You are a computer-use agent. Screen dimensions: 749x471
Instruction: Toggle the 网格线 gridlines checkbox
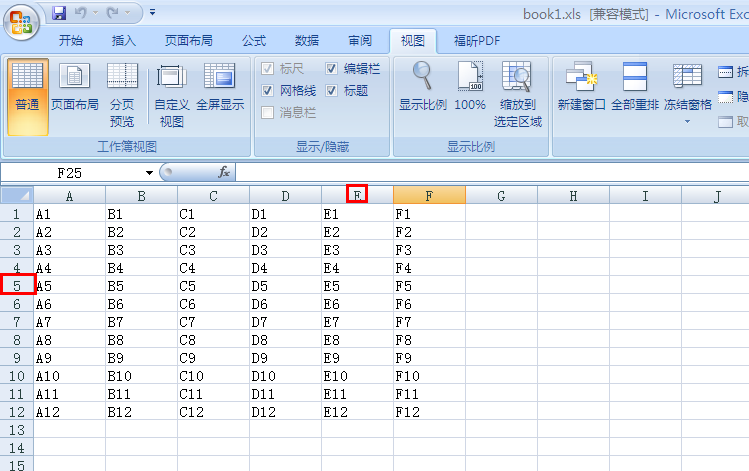[x=268, y=91]
